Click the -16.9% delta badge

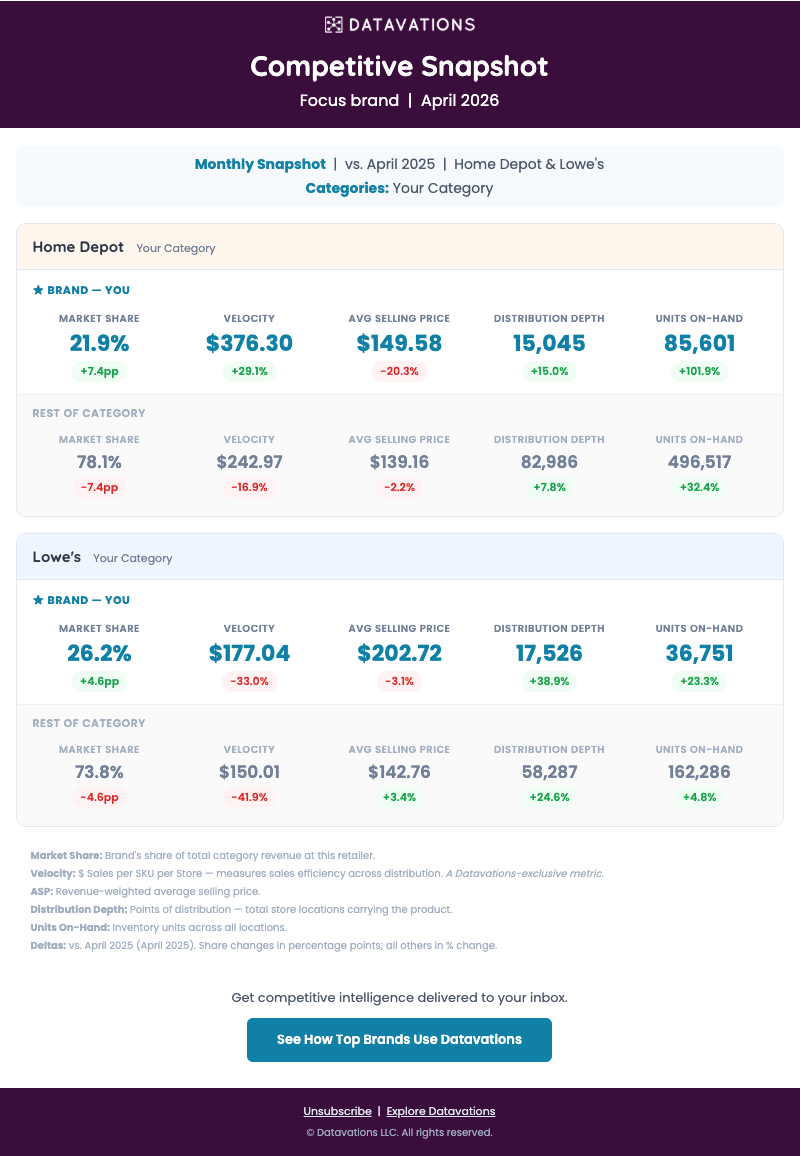tap(249, 487)
